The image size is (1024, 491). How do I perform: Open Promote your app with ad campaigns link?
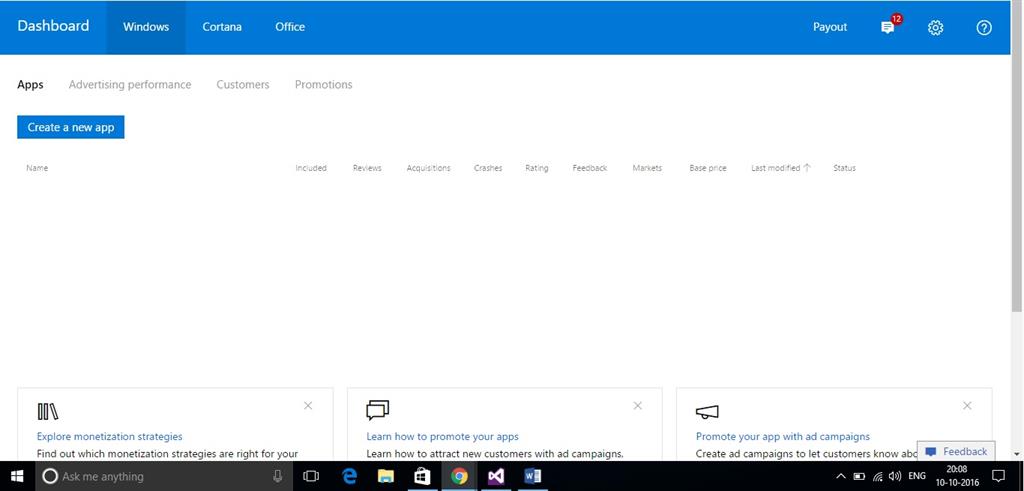[783, 436]
